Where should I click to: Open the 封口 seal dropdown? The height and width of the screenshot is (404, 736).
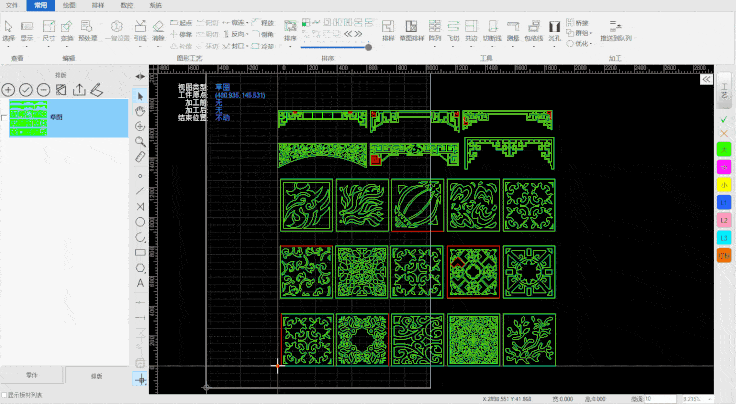click(x=236, y=46)
